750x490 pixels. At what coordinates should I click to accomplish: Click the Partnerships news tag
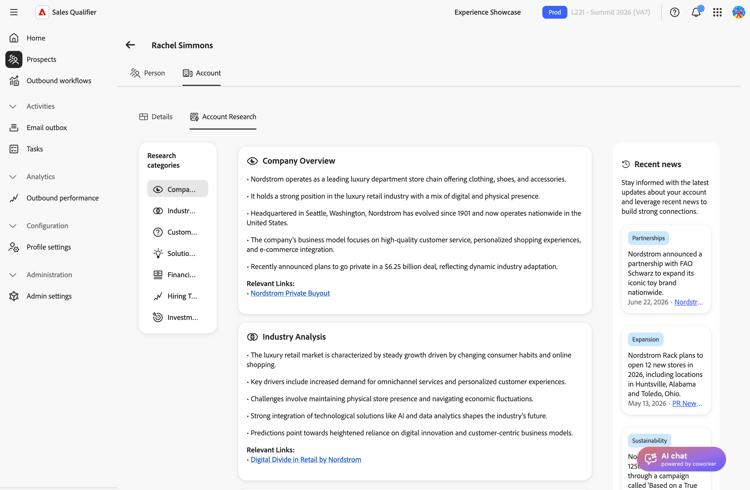click(648, 238)
